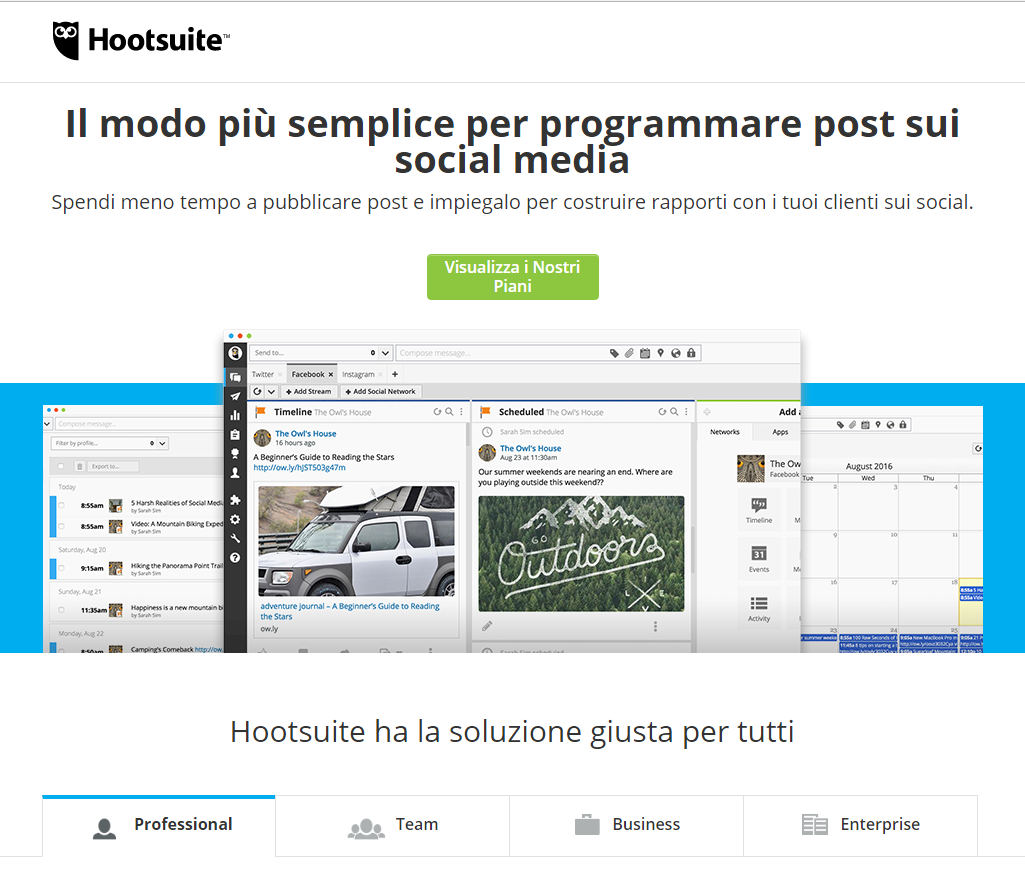Click search magnifier in Timeline stream header

(449, 412)
